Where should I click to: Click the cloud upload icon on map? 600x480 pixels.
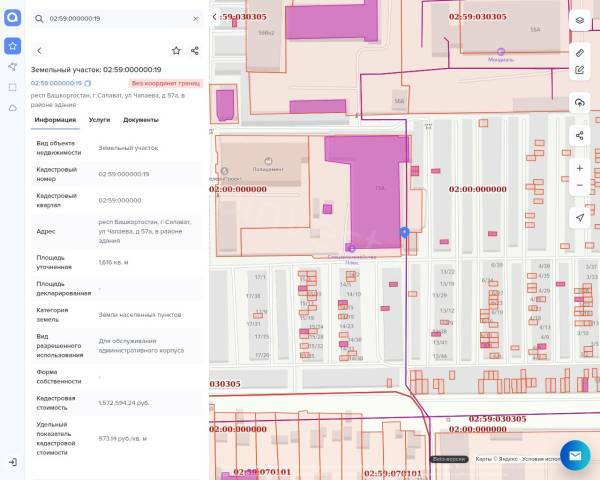point(580,103)
